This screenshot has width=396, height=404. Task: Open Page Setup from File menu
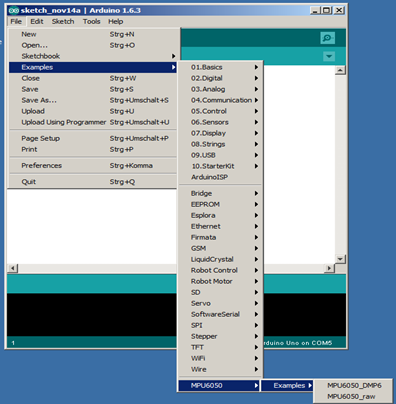coord(93,138)
